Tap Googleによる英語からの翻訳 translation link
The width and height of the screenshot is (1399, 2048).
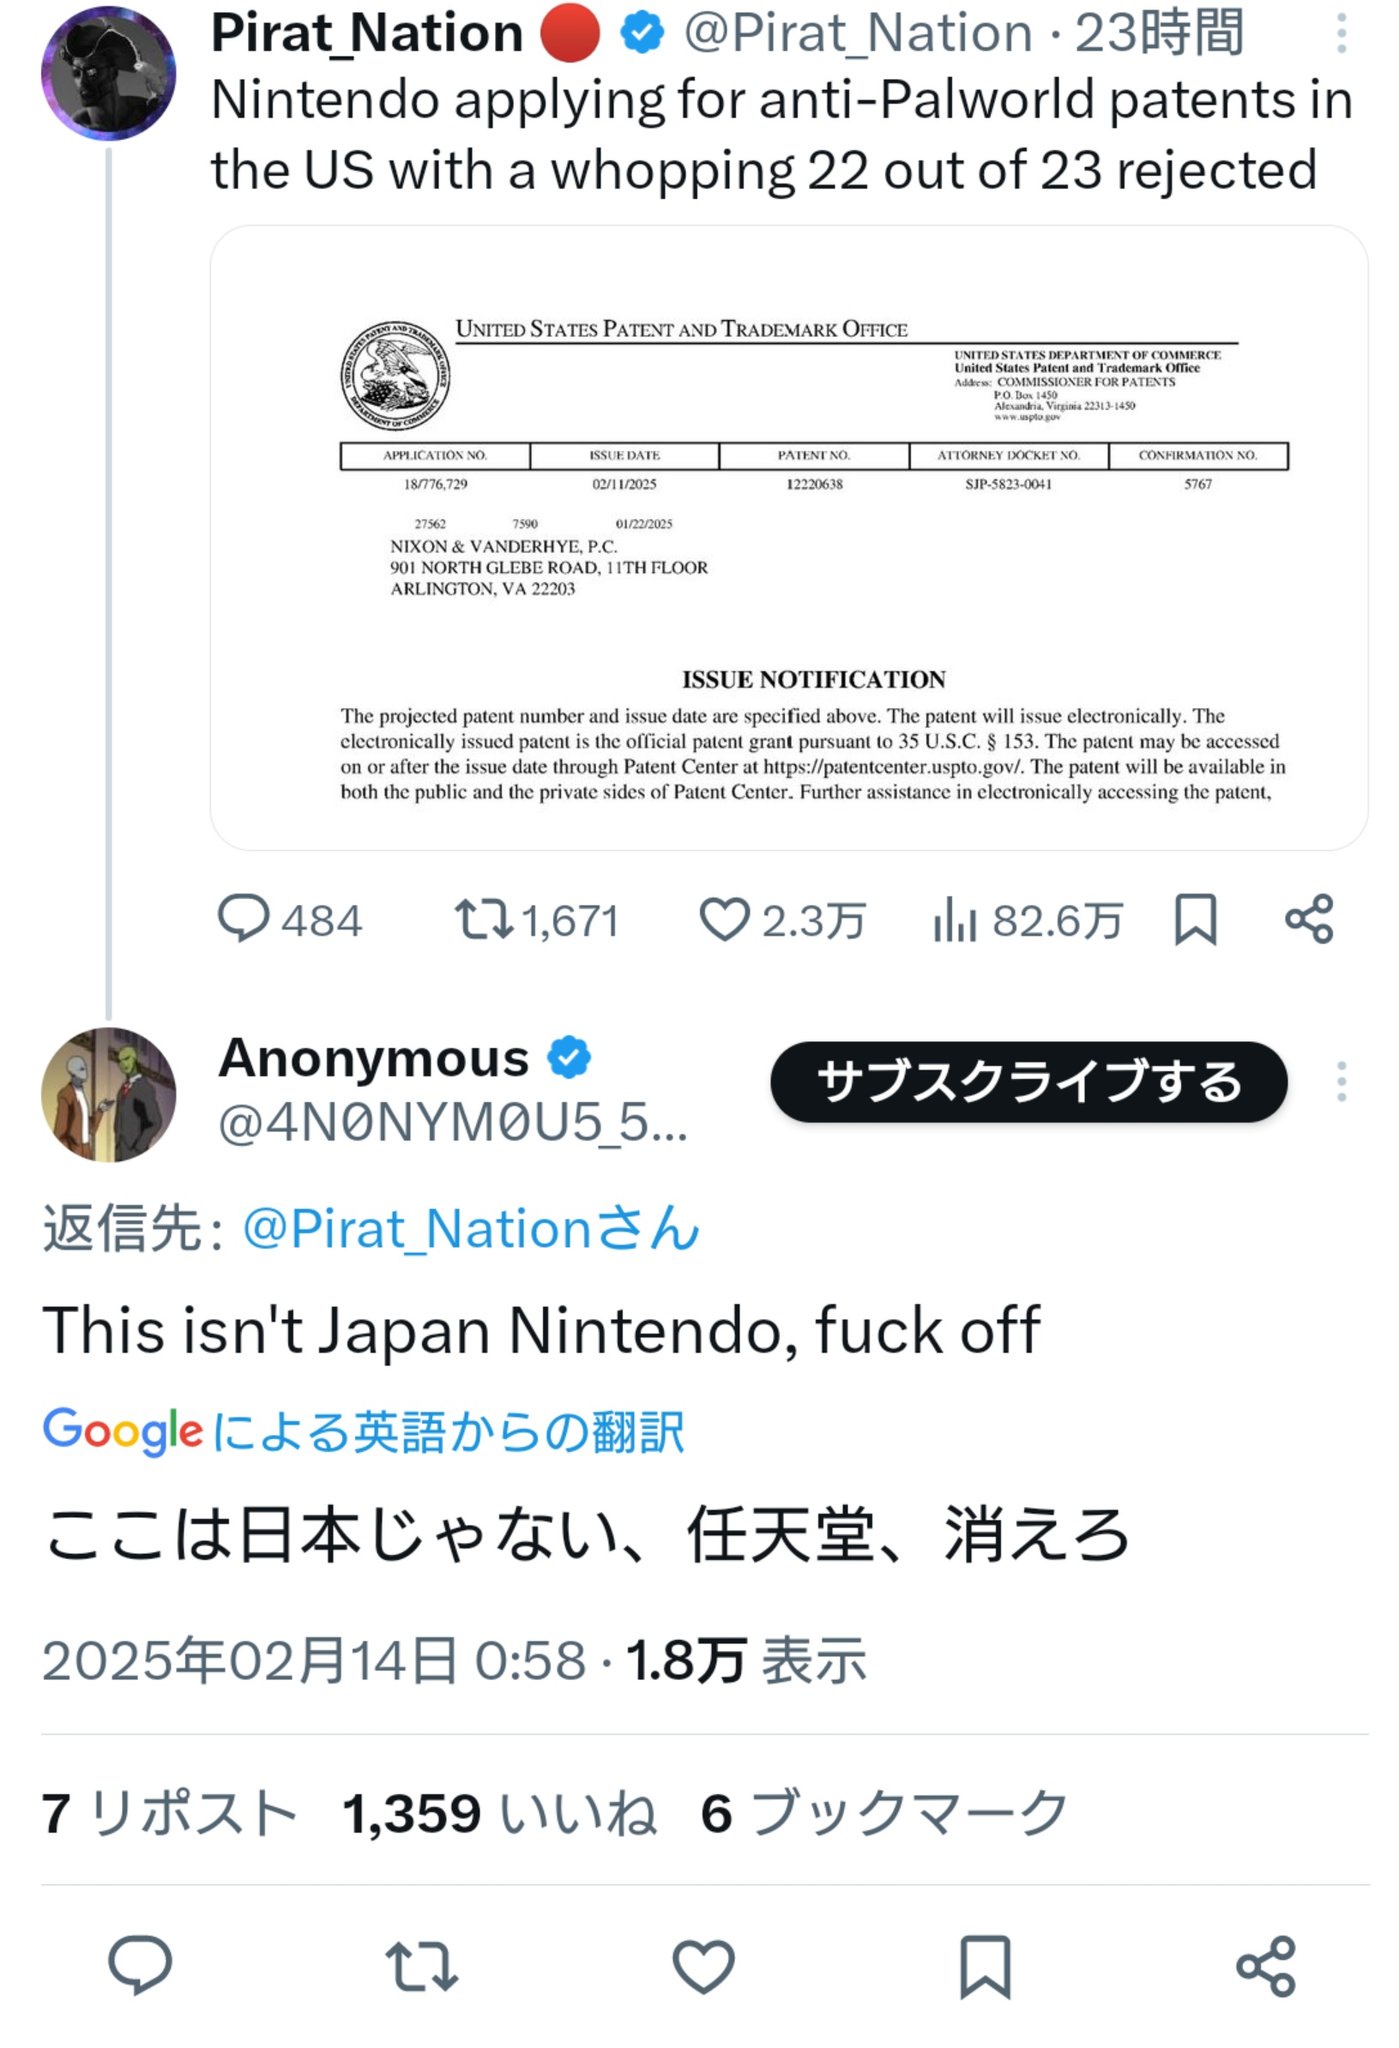pyautogui.click(x=364, y=1431)
